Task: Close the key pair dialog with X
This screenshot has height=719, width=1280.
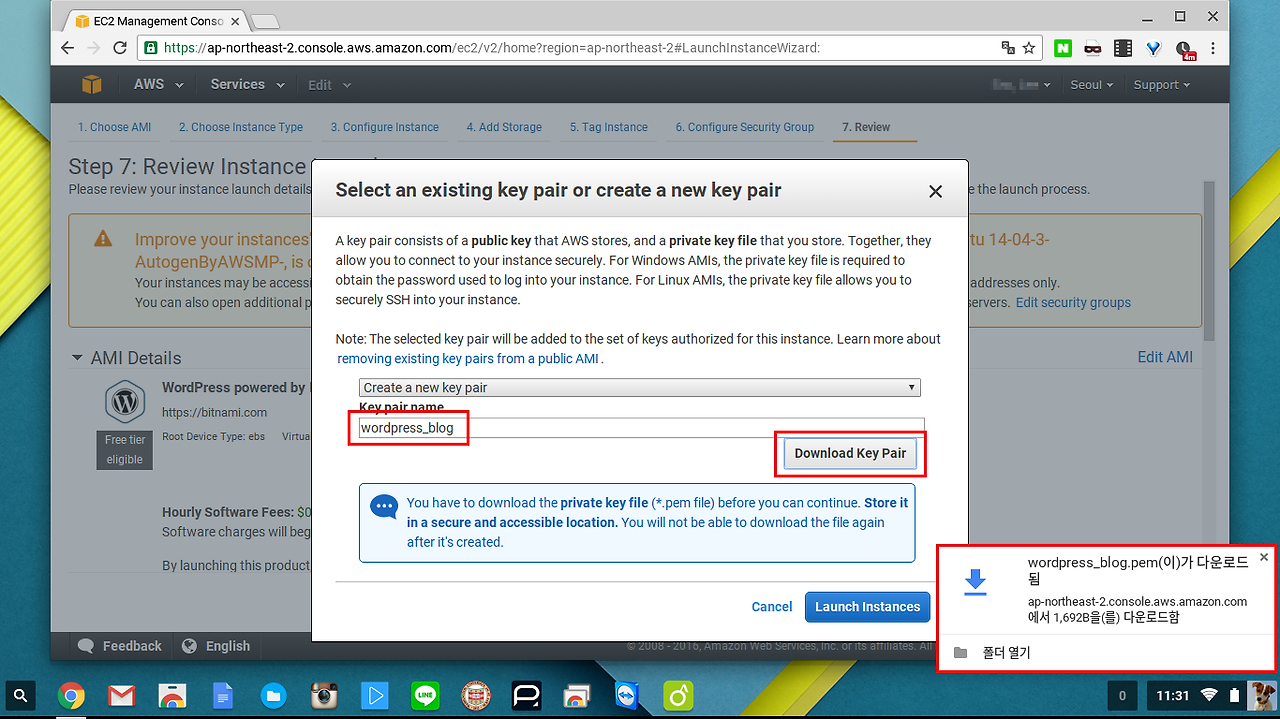Action: click(x=936, y=191)
